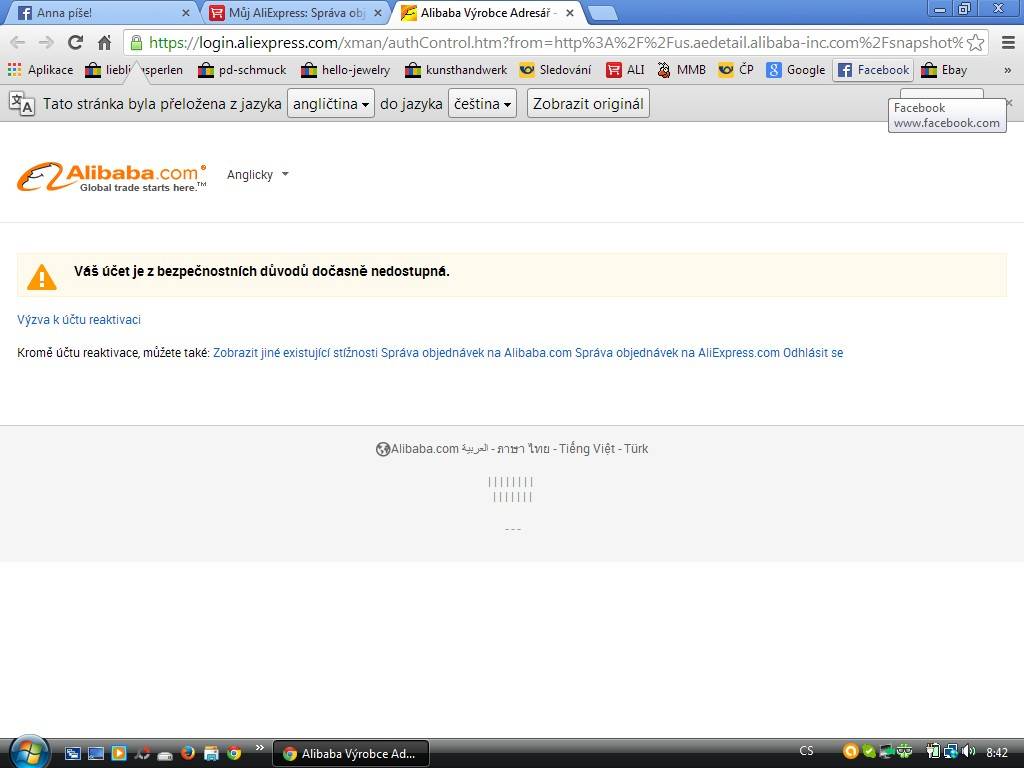Screen dimensions: 1024x768
Task: Open the Sledování bookmark
Action: [x=555, y=70]
